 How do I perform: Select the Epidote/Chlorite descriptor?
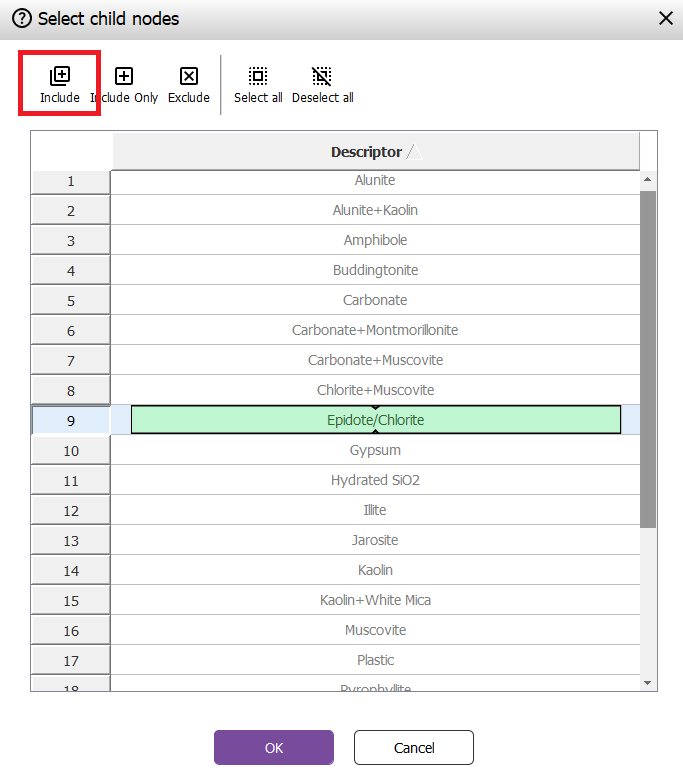(375, 420)
